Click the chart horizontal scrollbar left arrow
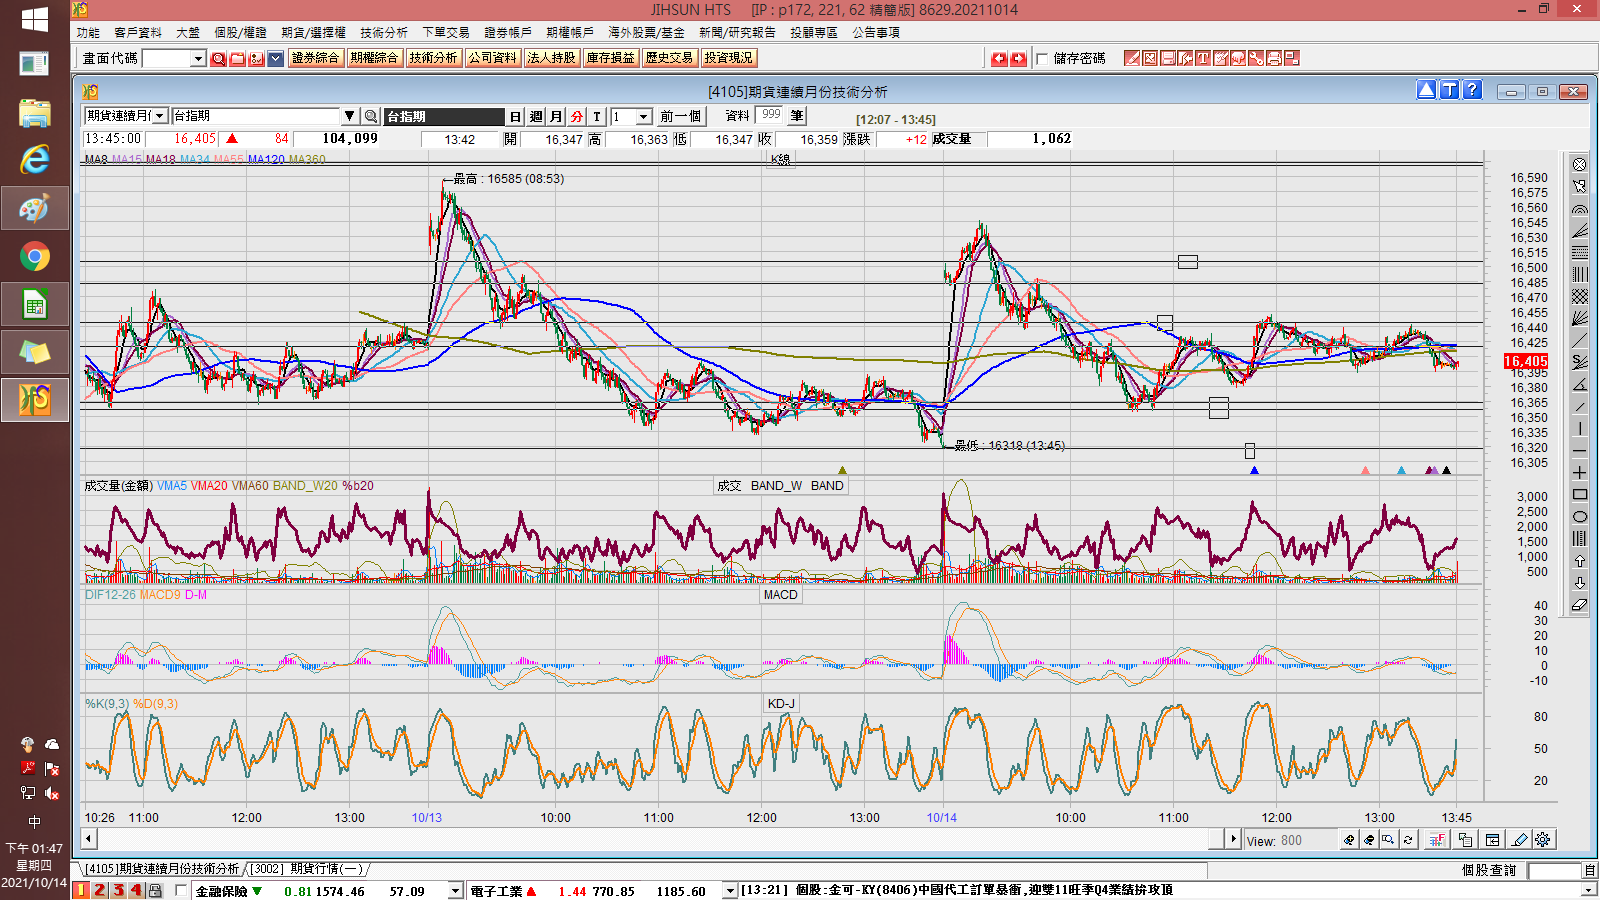Viewport: 1600px width, 900px height. [89, 839]
